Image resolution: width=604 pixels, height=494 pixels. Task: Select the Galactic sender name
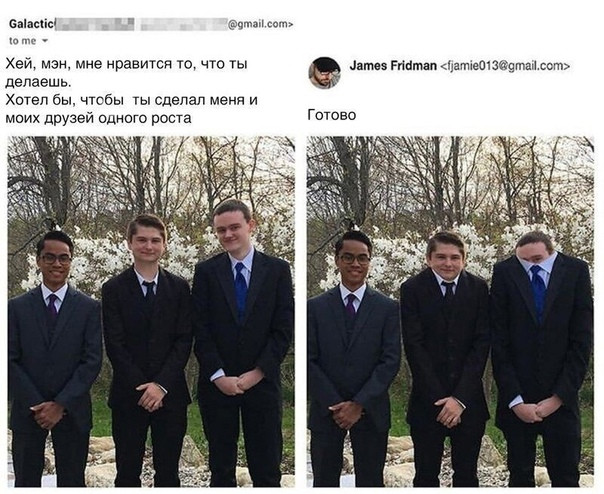(x=32, y=24)
